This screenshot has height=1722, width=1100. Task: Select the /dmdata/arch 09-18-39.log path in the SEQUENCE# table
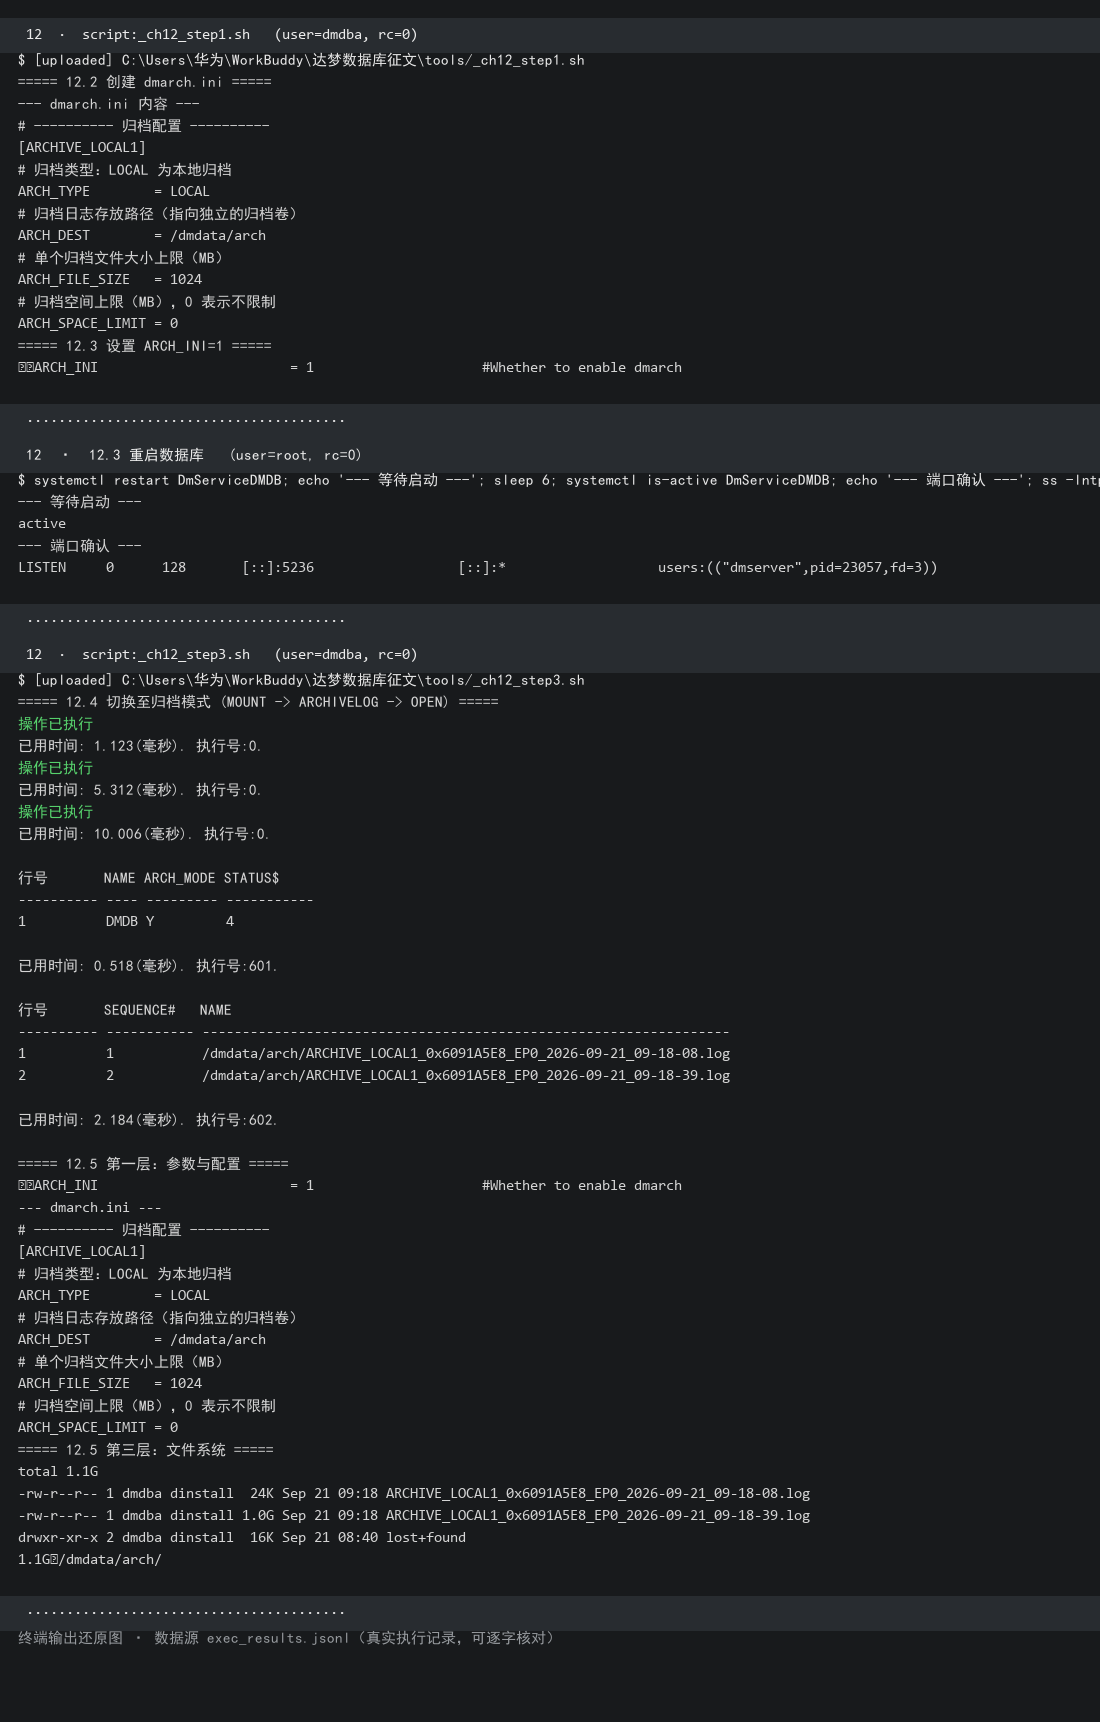466,1076
